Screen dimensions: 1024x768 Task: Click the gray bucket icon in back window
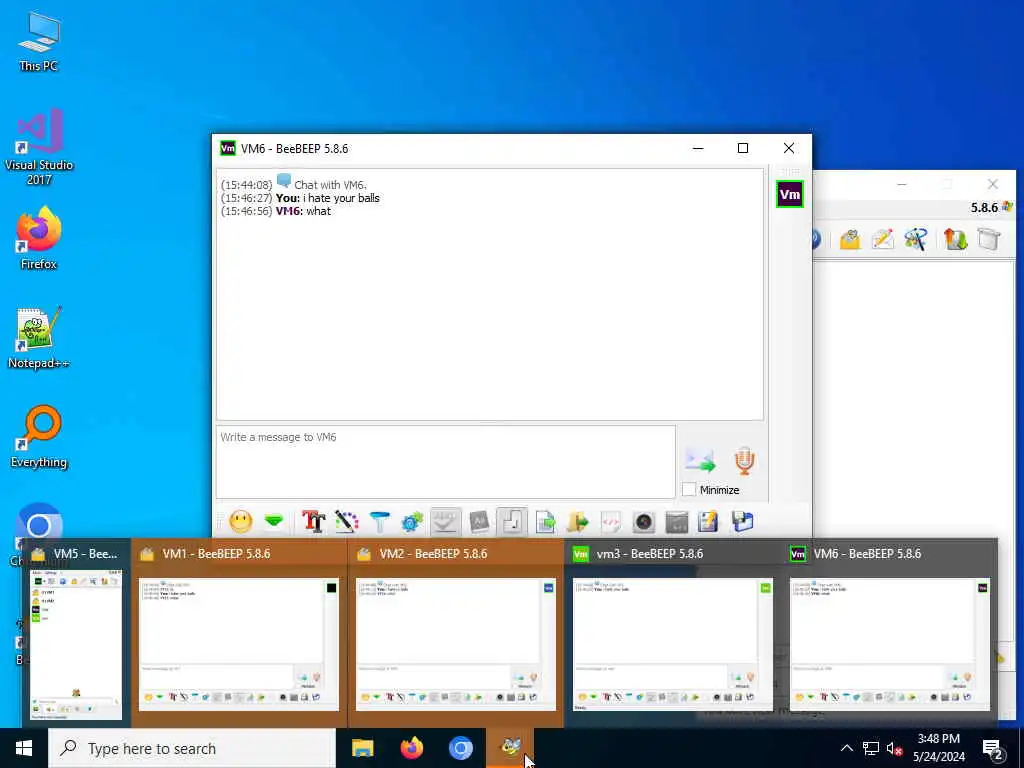(989, 240)
